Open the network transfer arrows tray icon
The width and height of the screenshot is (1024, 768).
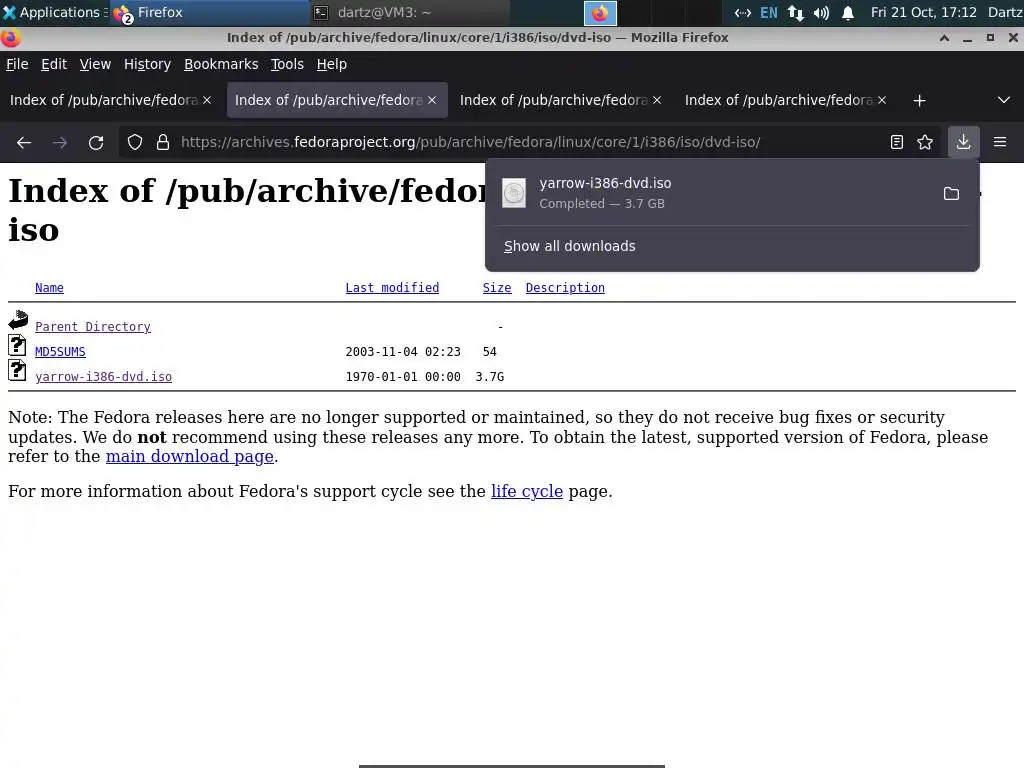coord(795,12)
